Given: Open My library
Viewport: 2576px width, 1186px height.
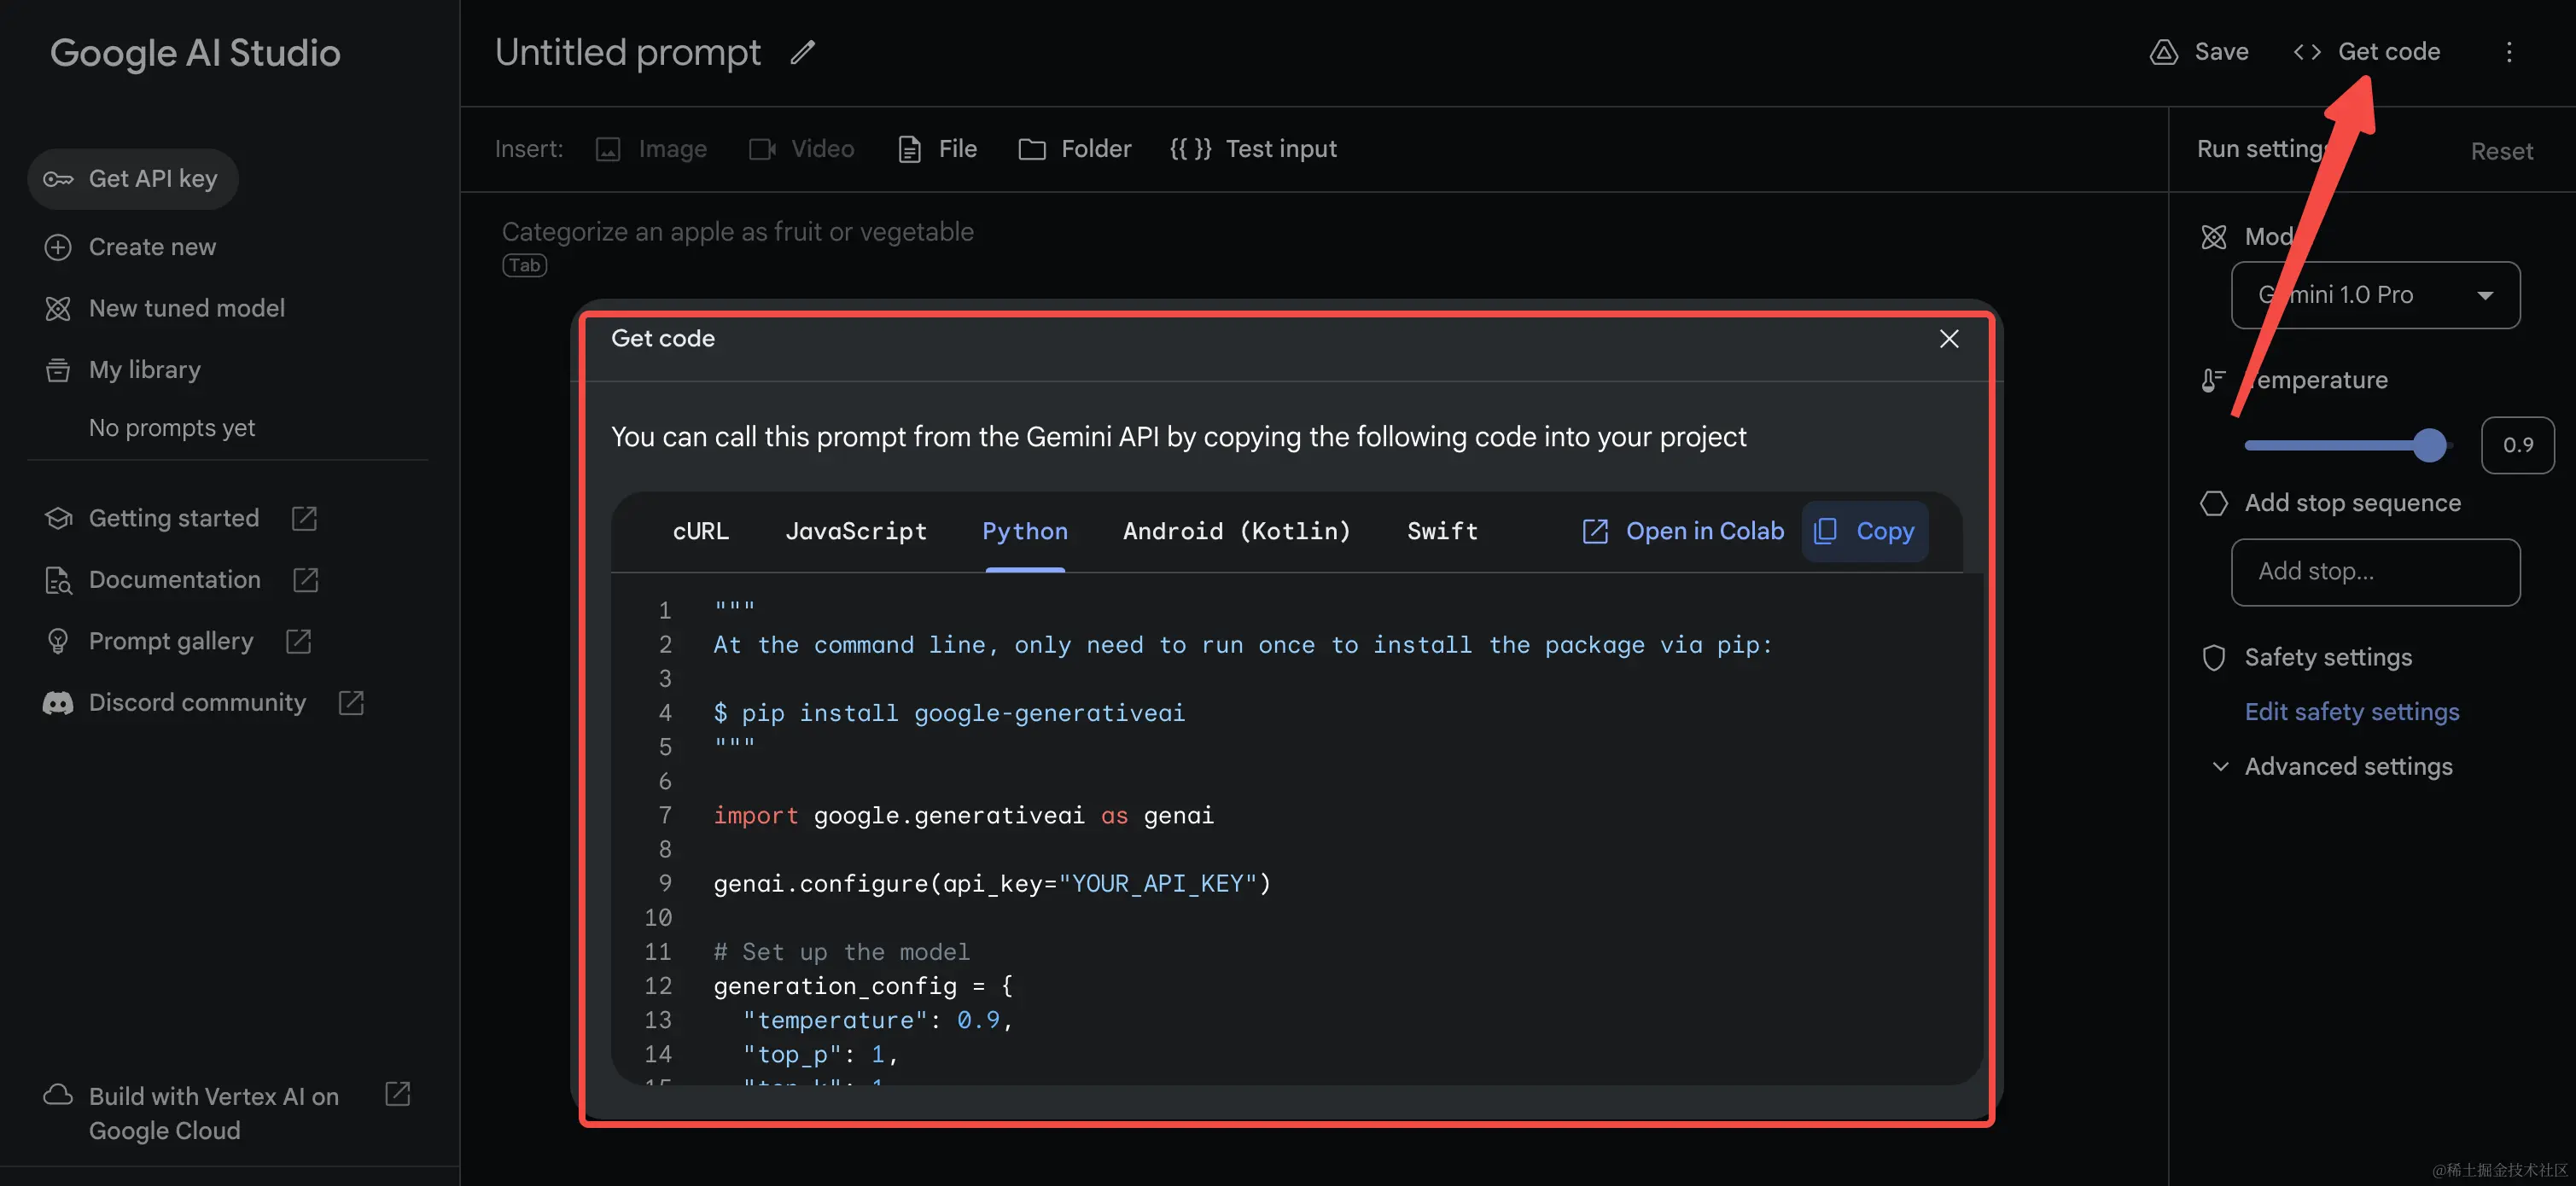Looking at the screenshot, I should coord(143,369).
